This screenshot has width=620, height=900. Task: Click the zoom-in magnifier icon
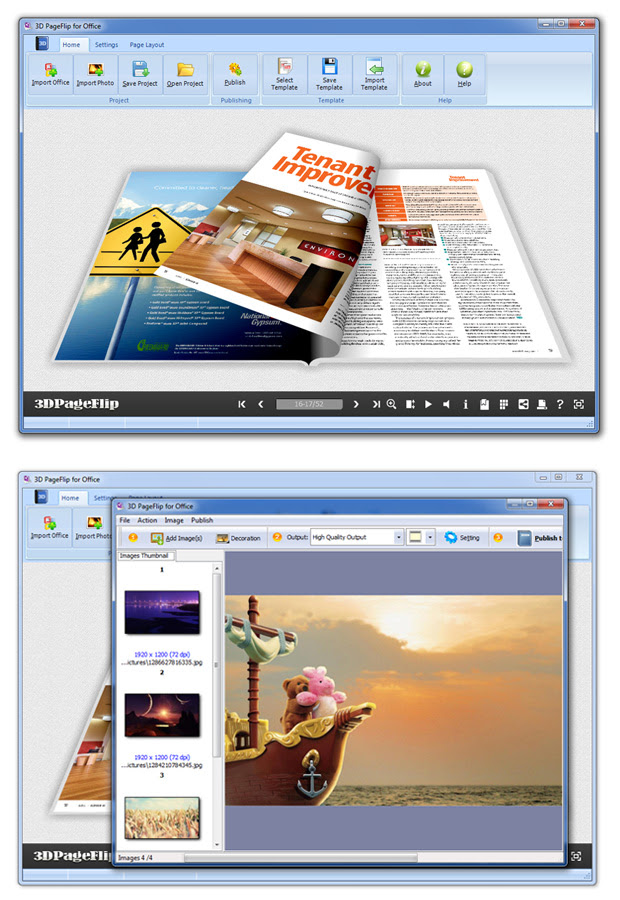pyautogui.click(x=392, y=404)
